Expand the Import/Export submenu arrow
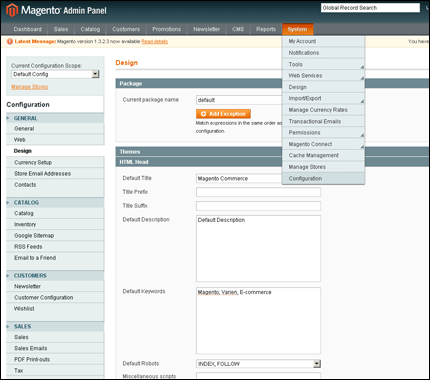 [x=362, y=101]
